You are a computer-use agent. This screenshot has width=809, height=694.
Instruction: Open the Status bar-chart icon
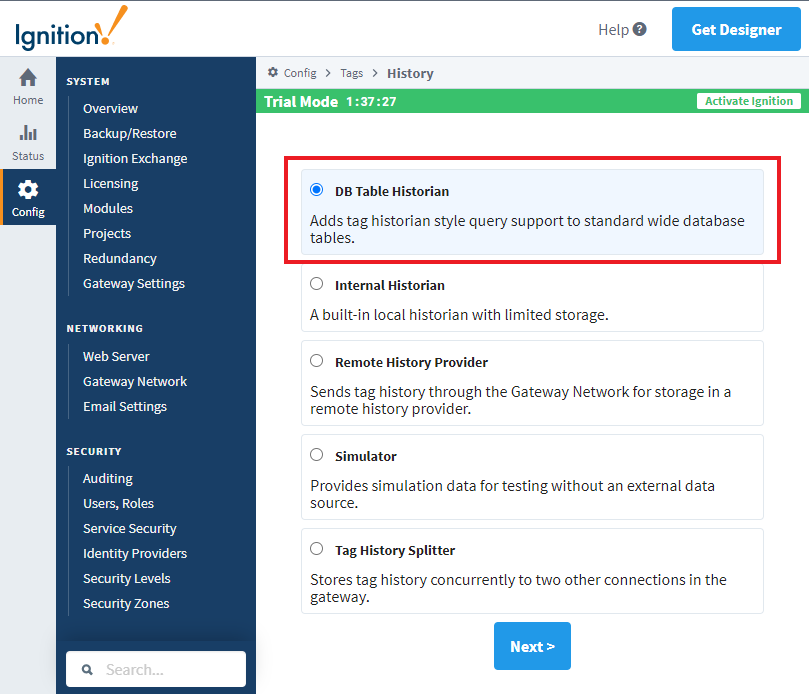28,133
